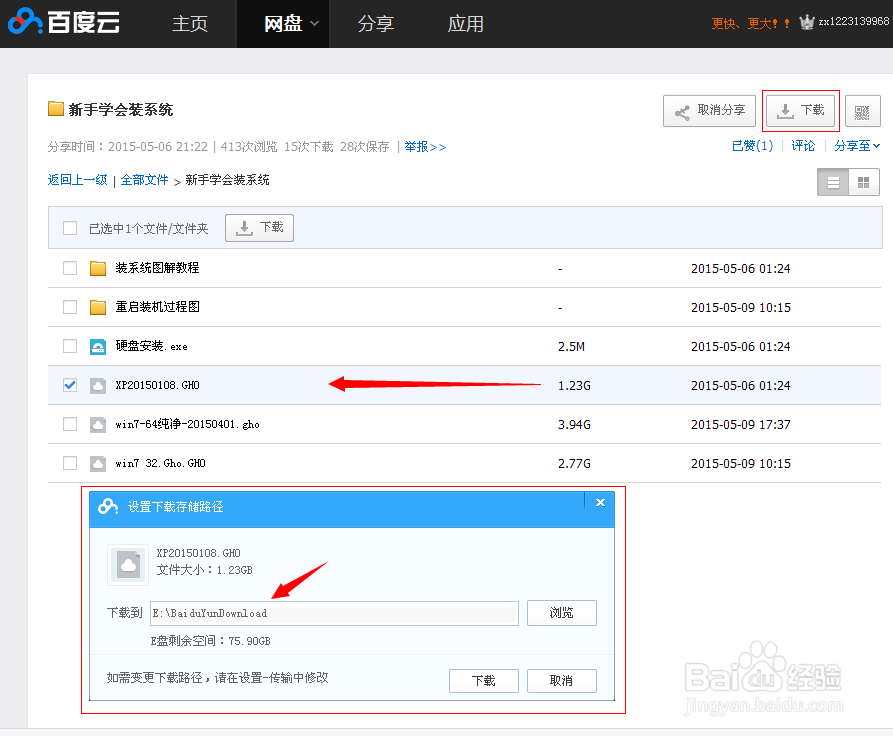893x736 pixels.
Task: Open the 装系统图解教程 folder icon
Action: (x=96, y=267)
